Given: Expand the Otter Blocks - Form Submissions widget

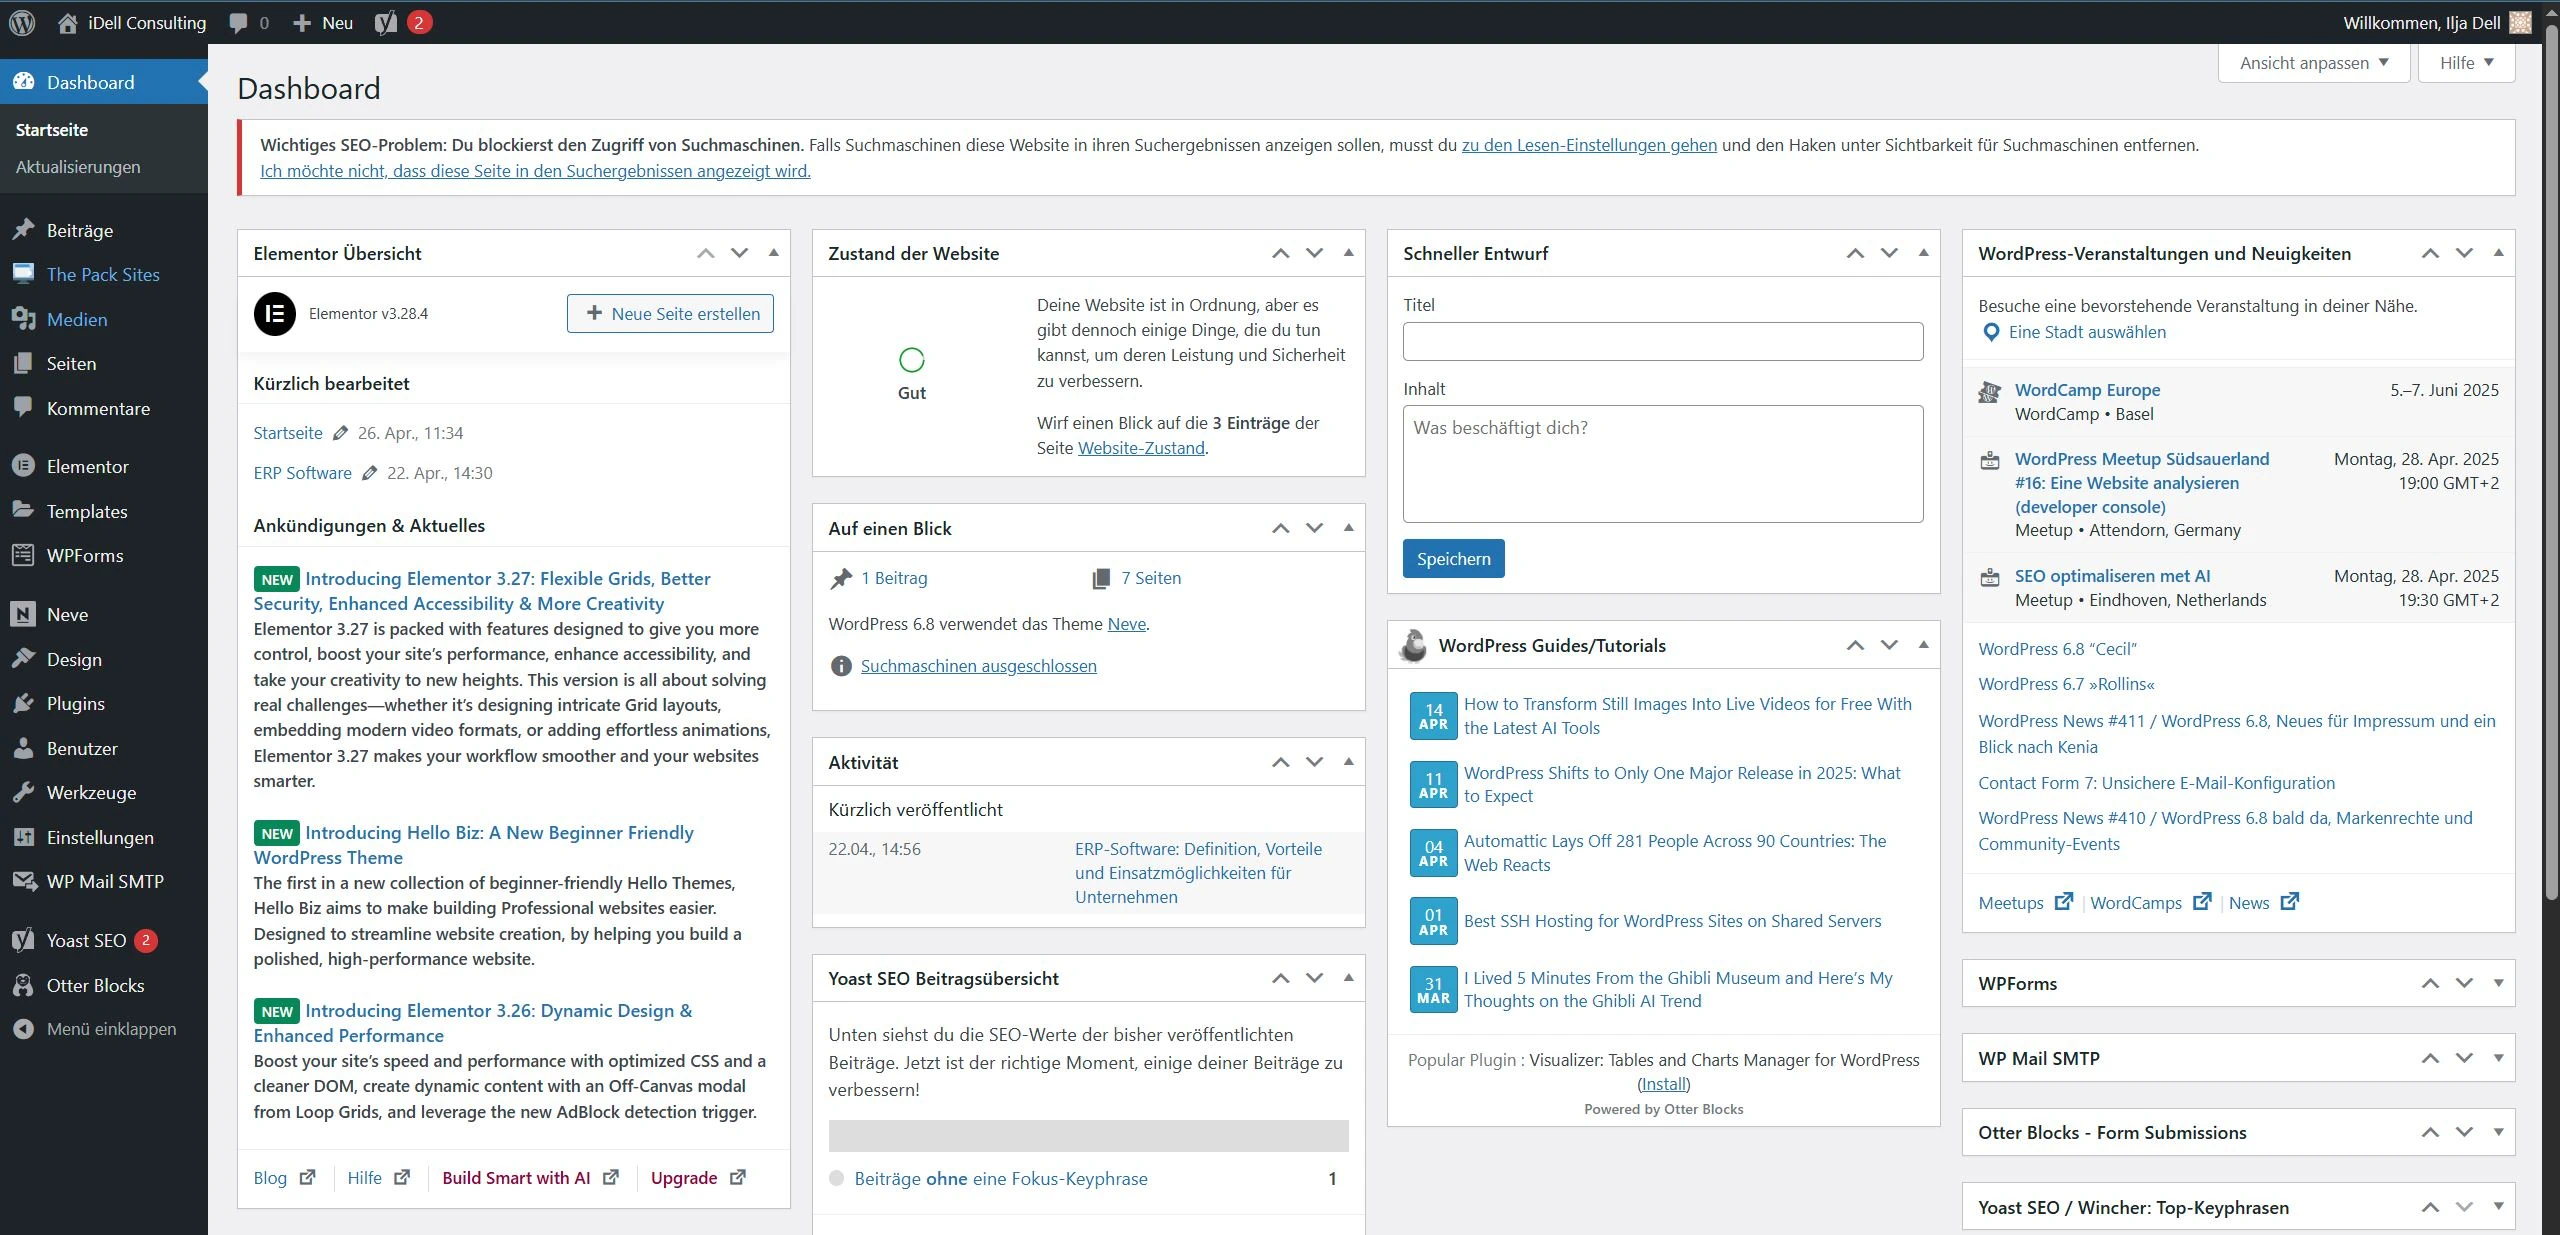Looking at the screenshot, I should [2498, 1132].
